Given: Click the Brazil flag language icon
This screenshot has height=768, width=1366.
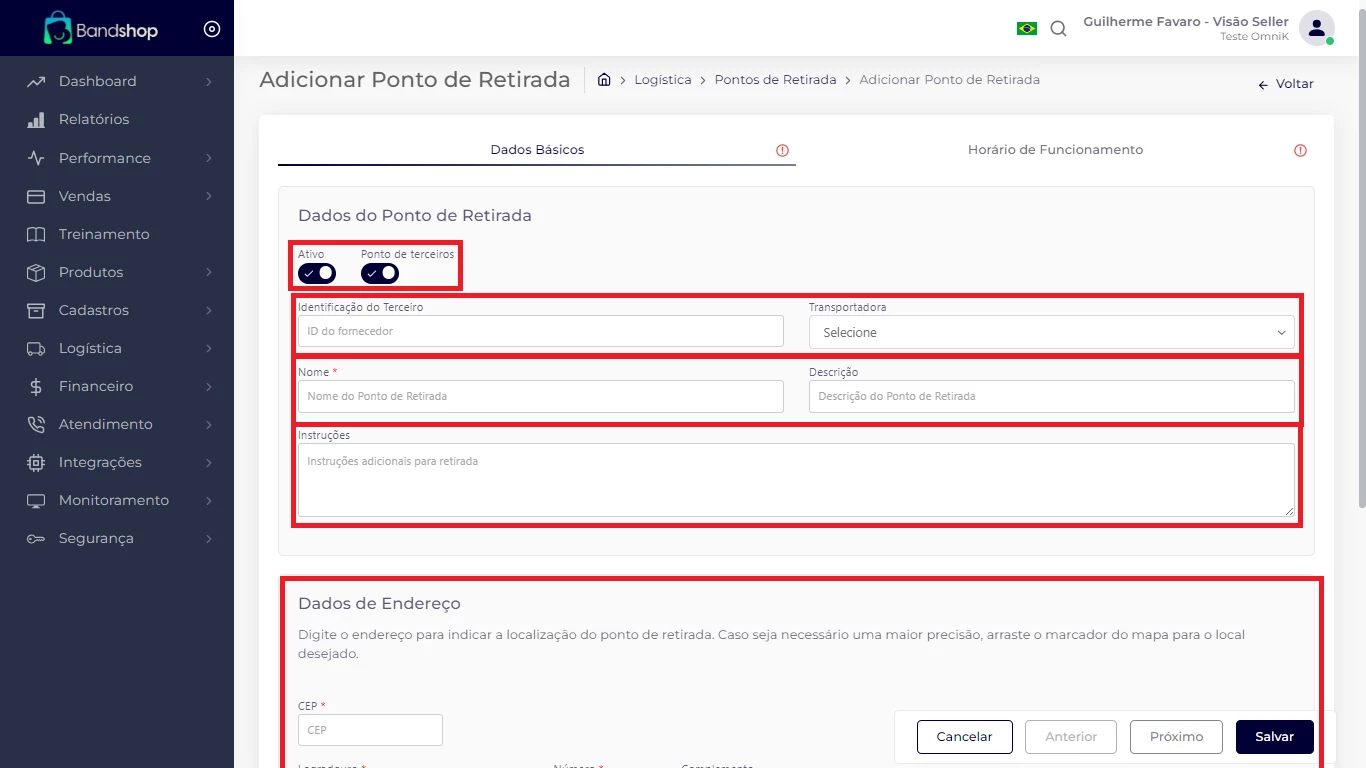Looking at the screenshot, I should 1026,29.
